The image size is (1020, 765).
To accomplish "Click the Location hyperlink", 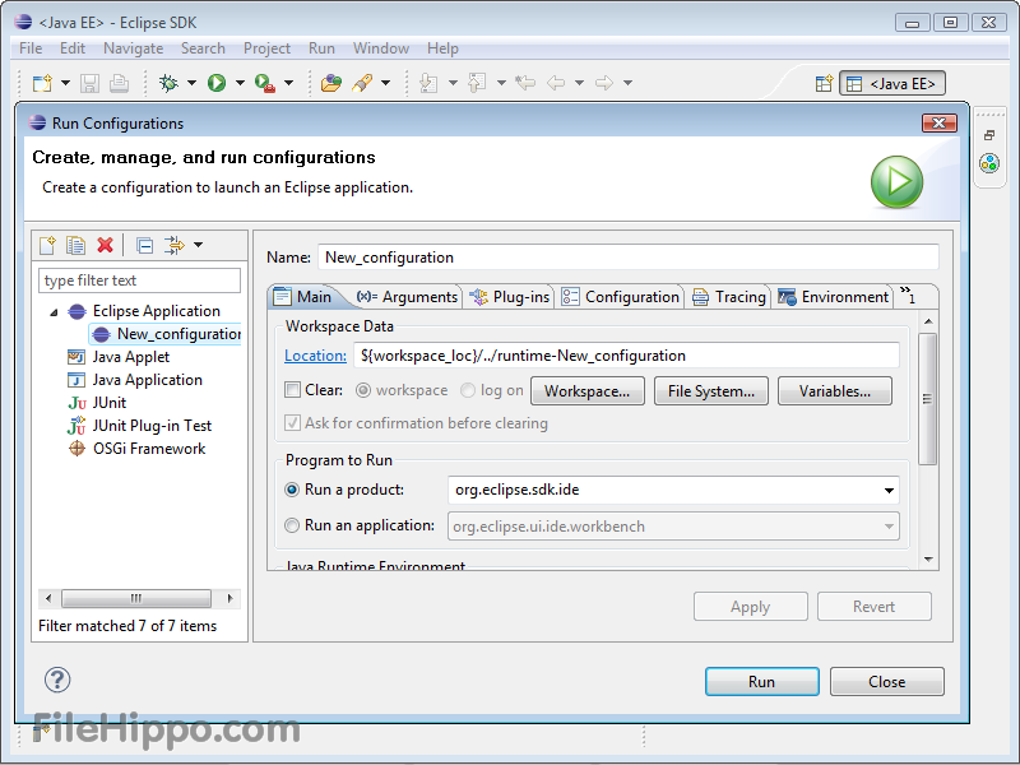I will coord(315,355).
